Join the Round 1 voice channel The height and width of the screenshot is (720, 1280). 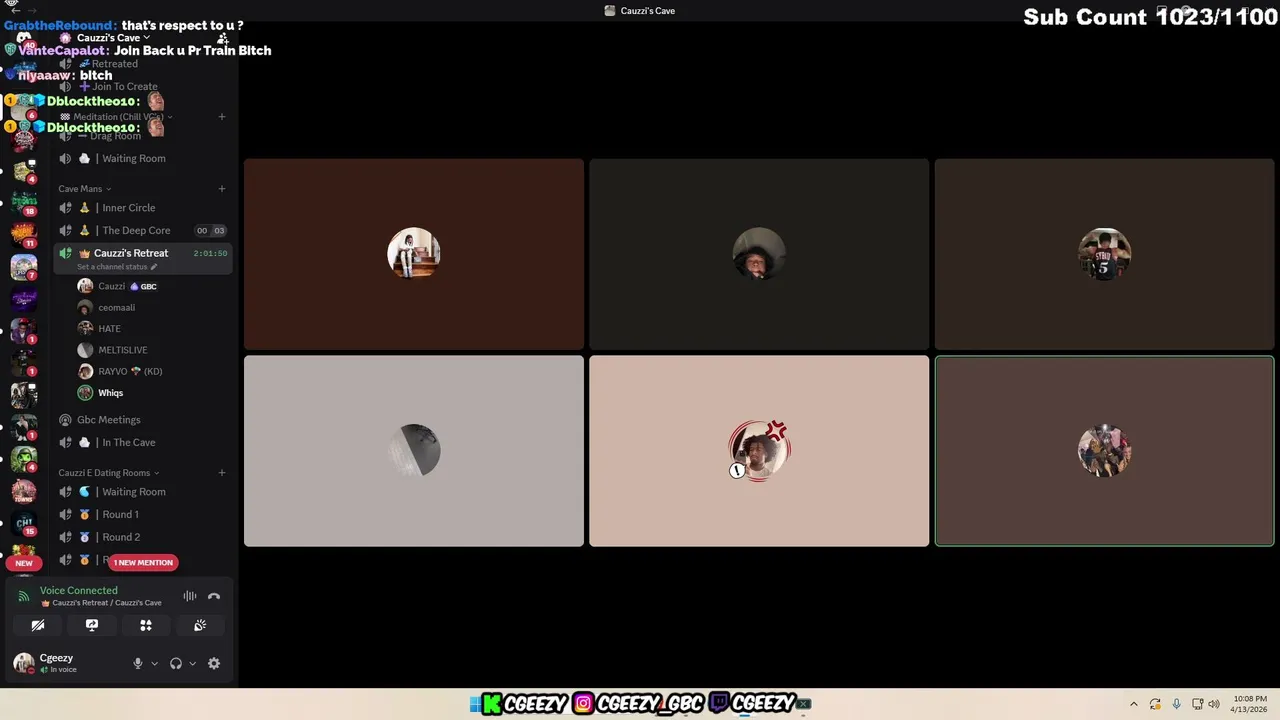coord(143,515)
